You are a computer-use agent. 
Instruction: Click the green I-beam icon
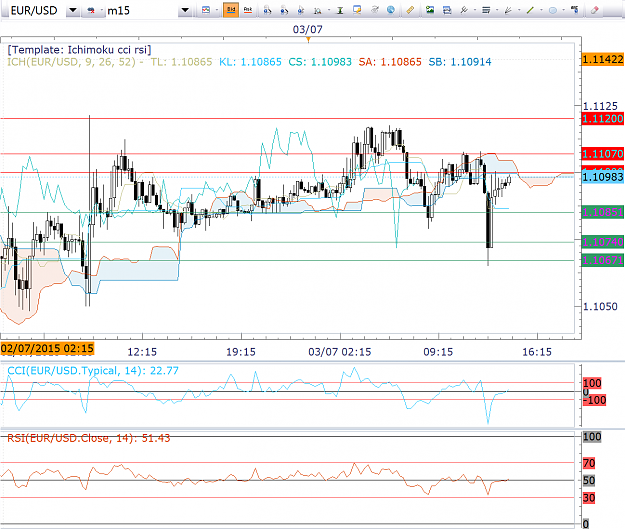[x=340, y=10]
